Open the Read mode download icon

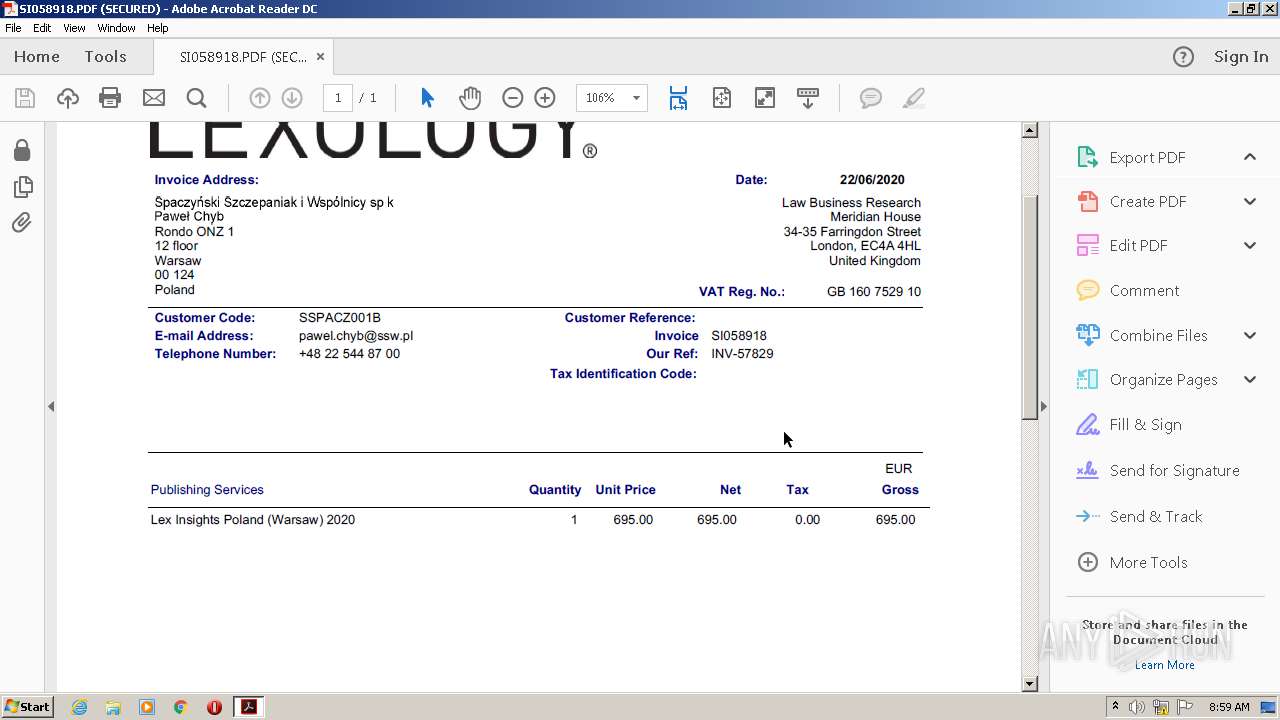[x=807, y=98]
